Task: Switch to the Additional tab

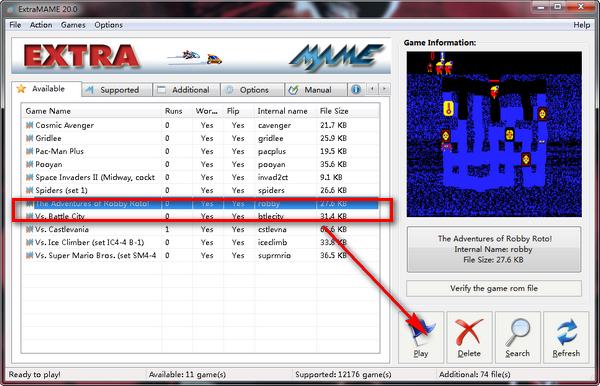Action: (x=186, y=90)
